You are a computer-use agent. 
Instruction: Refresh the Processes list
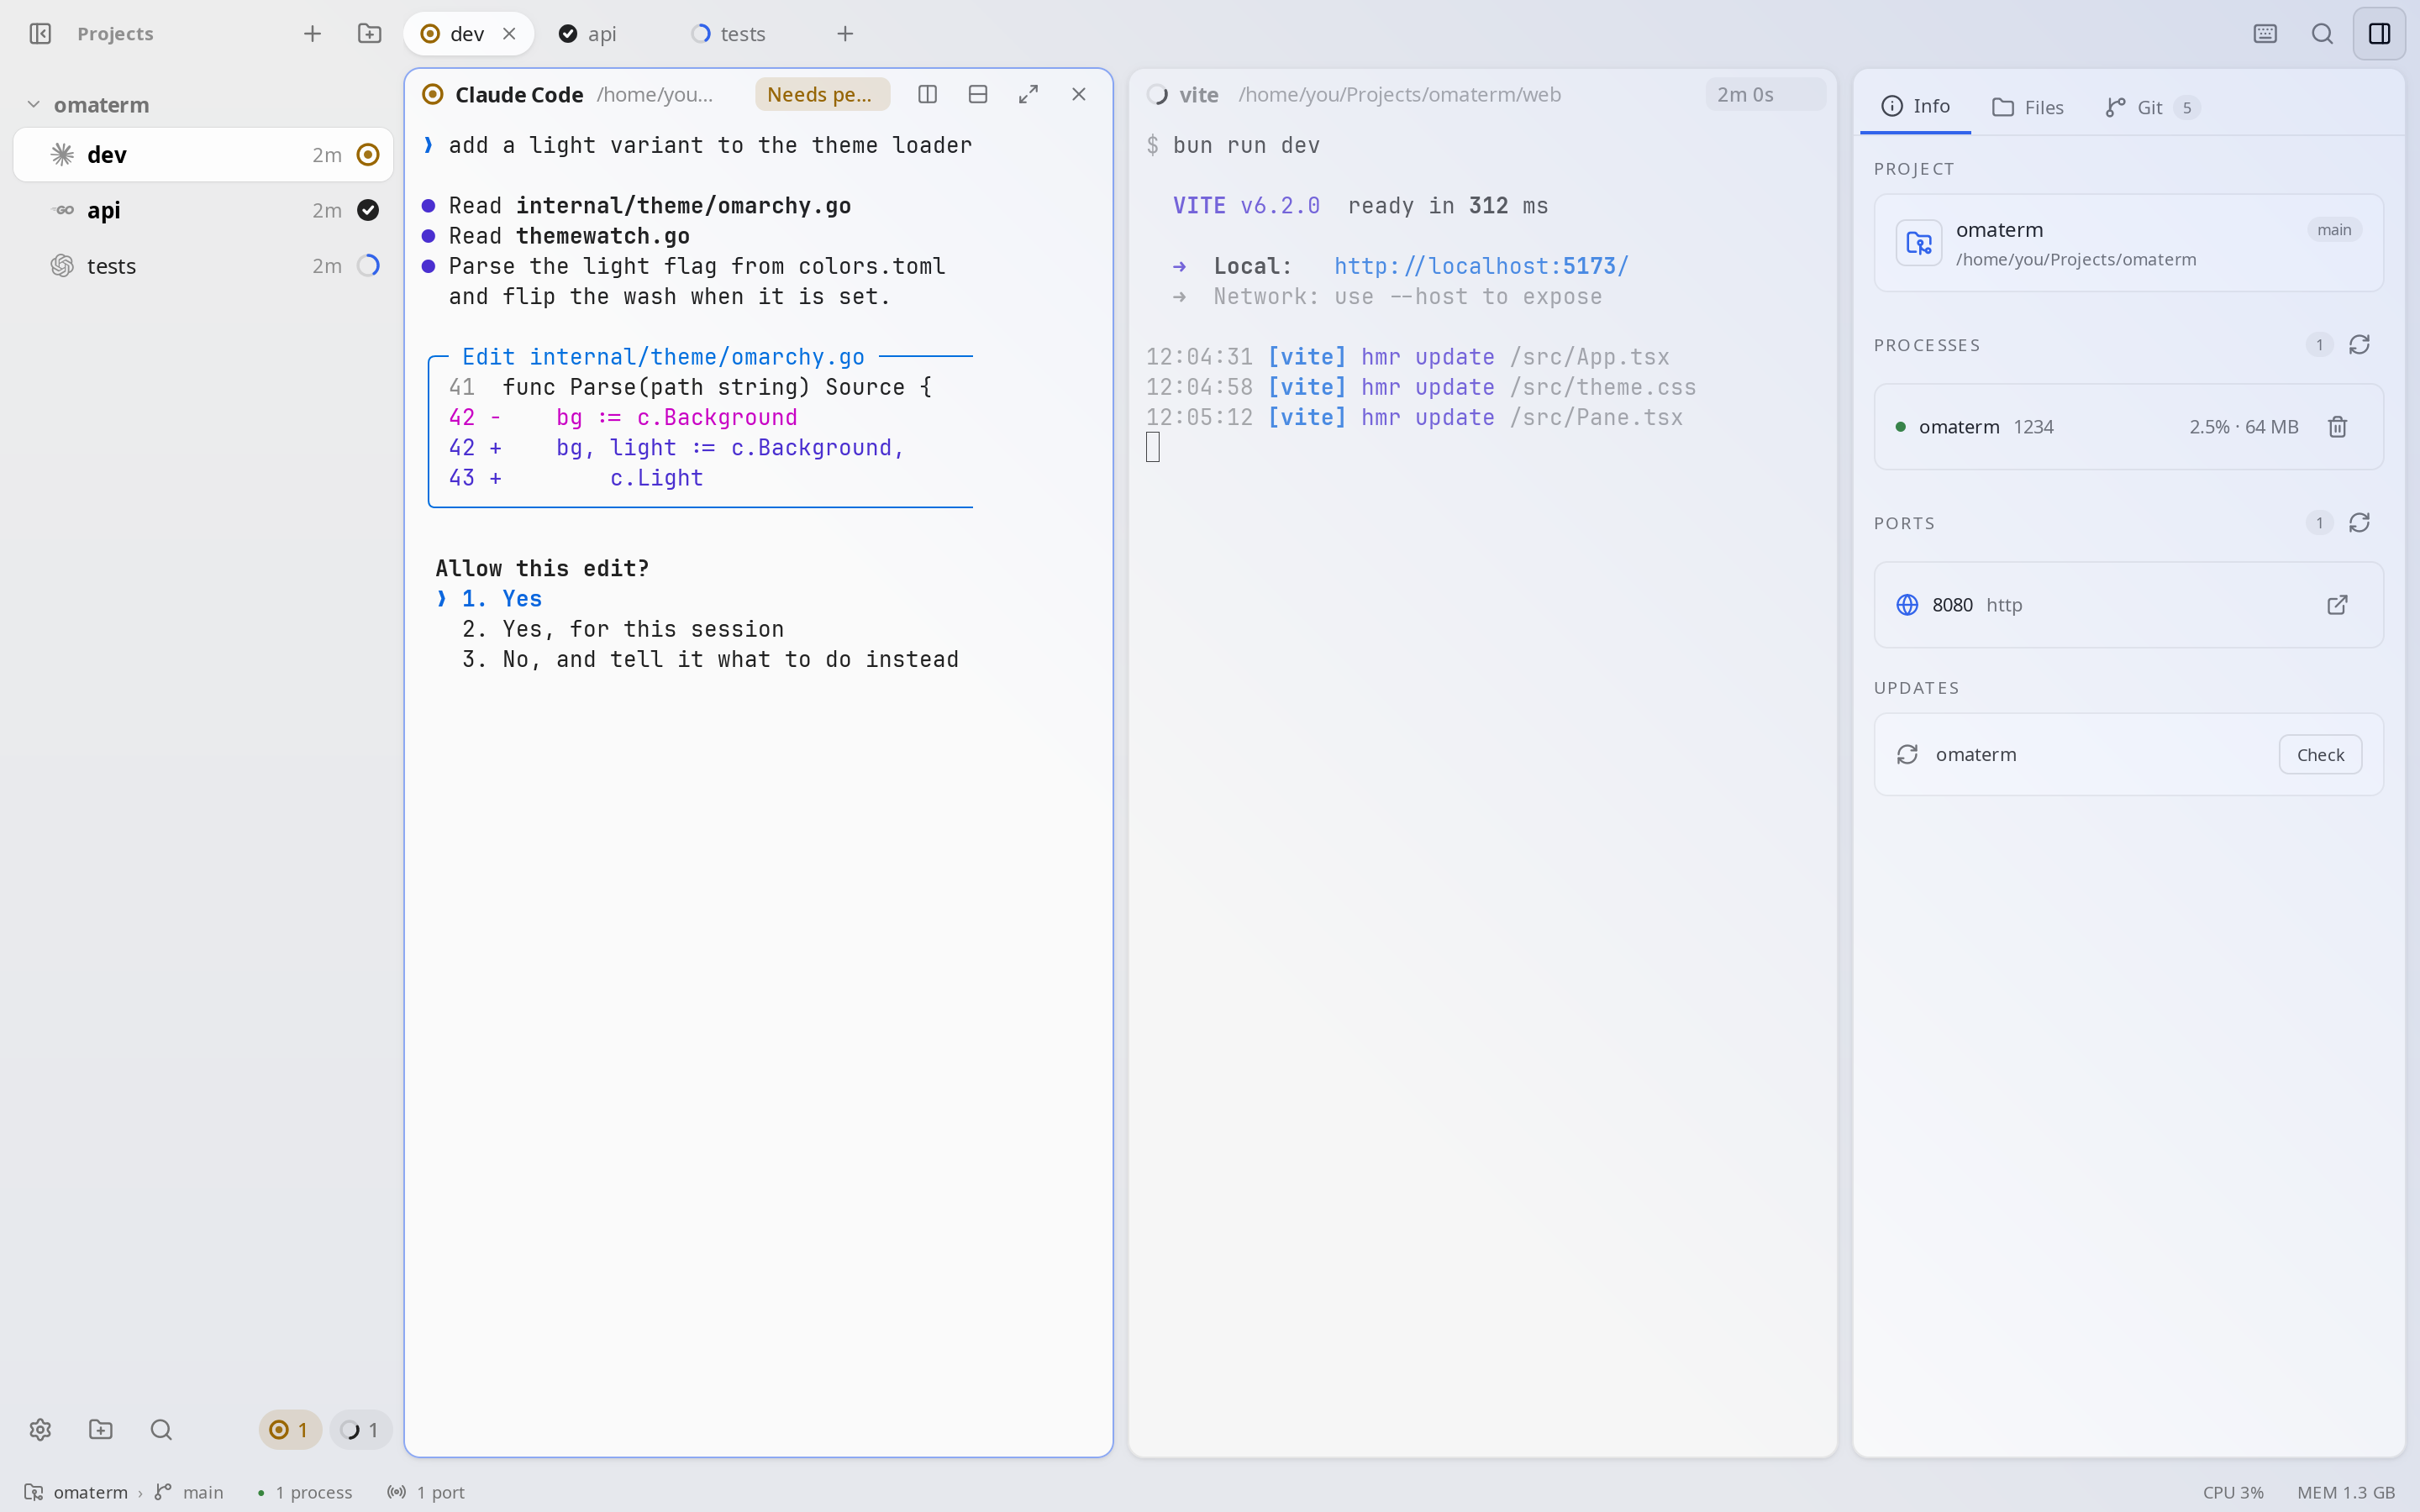pos(2359,345)
